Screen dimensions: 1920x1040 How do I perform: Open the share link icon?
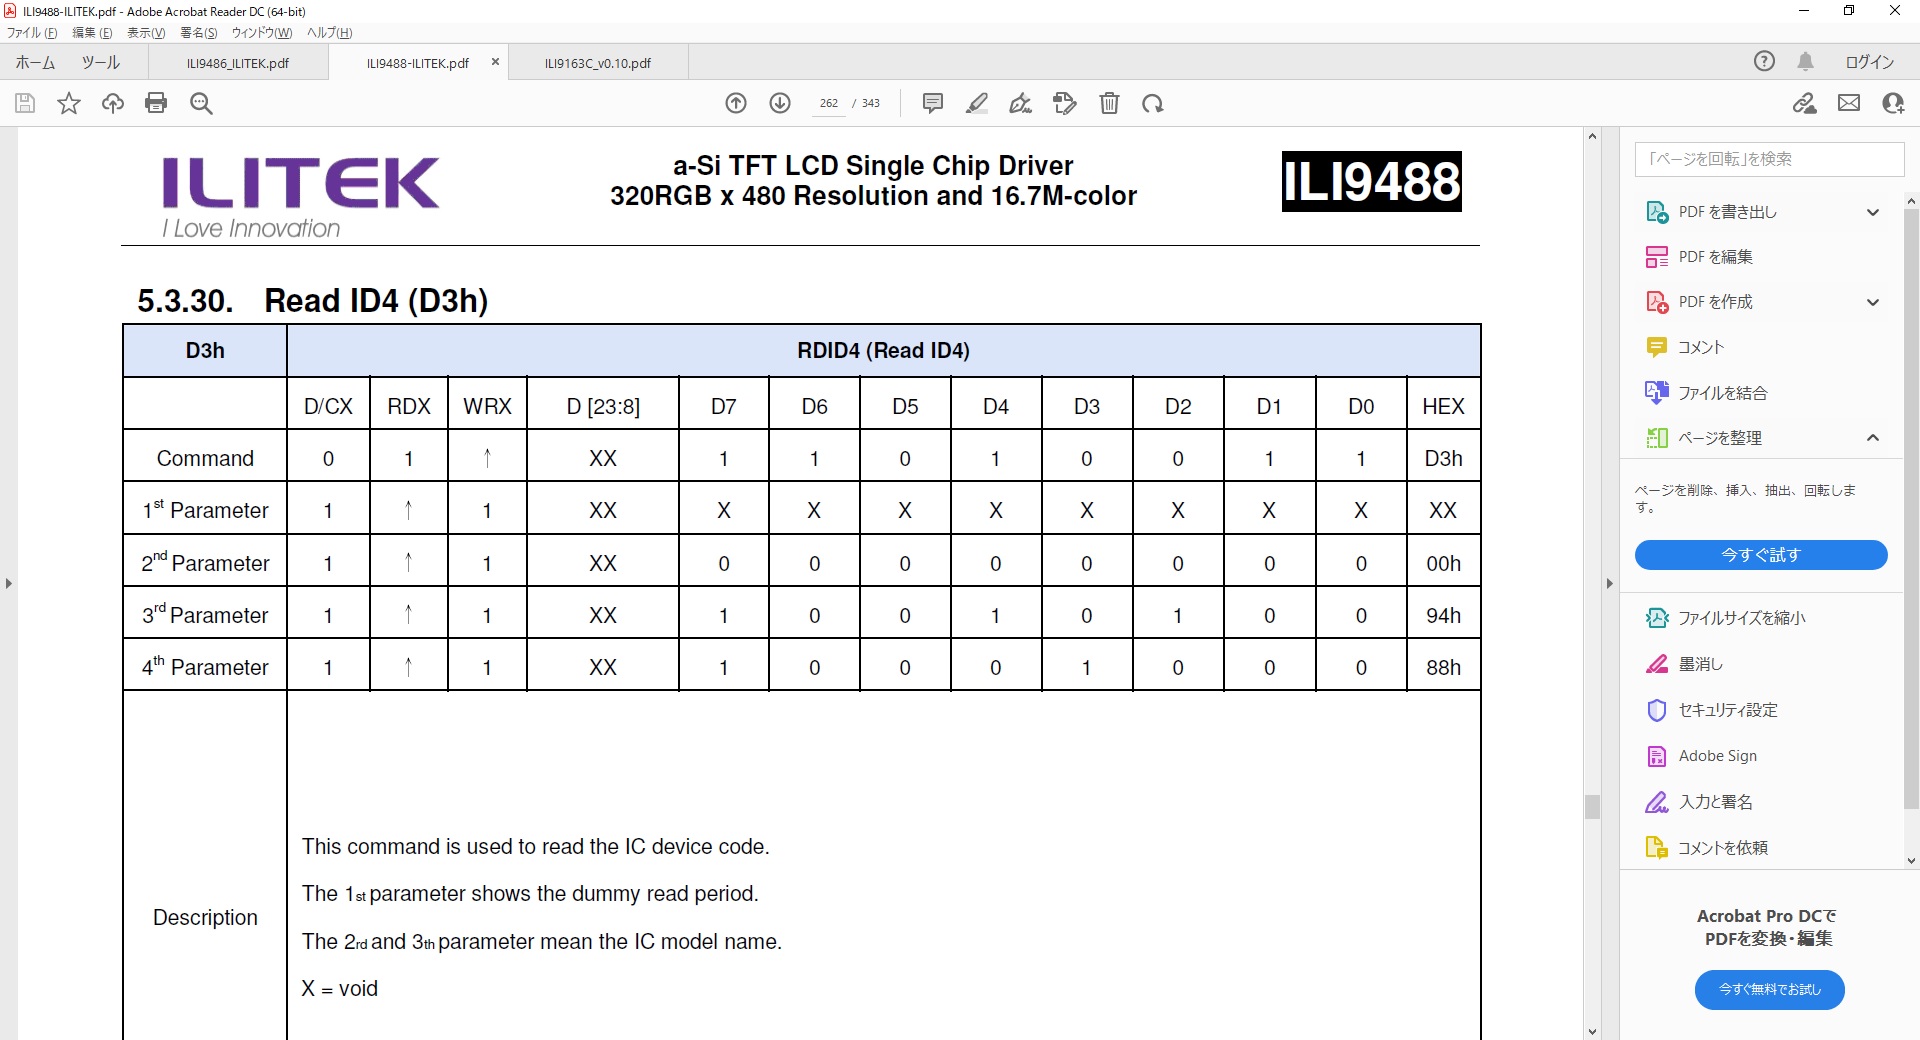coord(1805,103)
